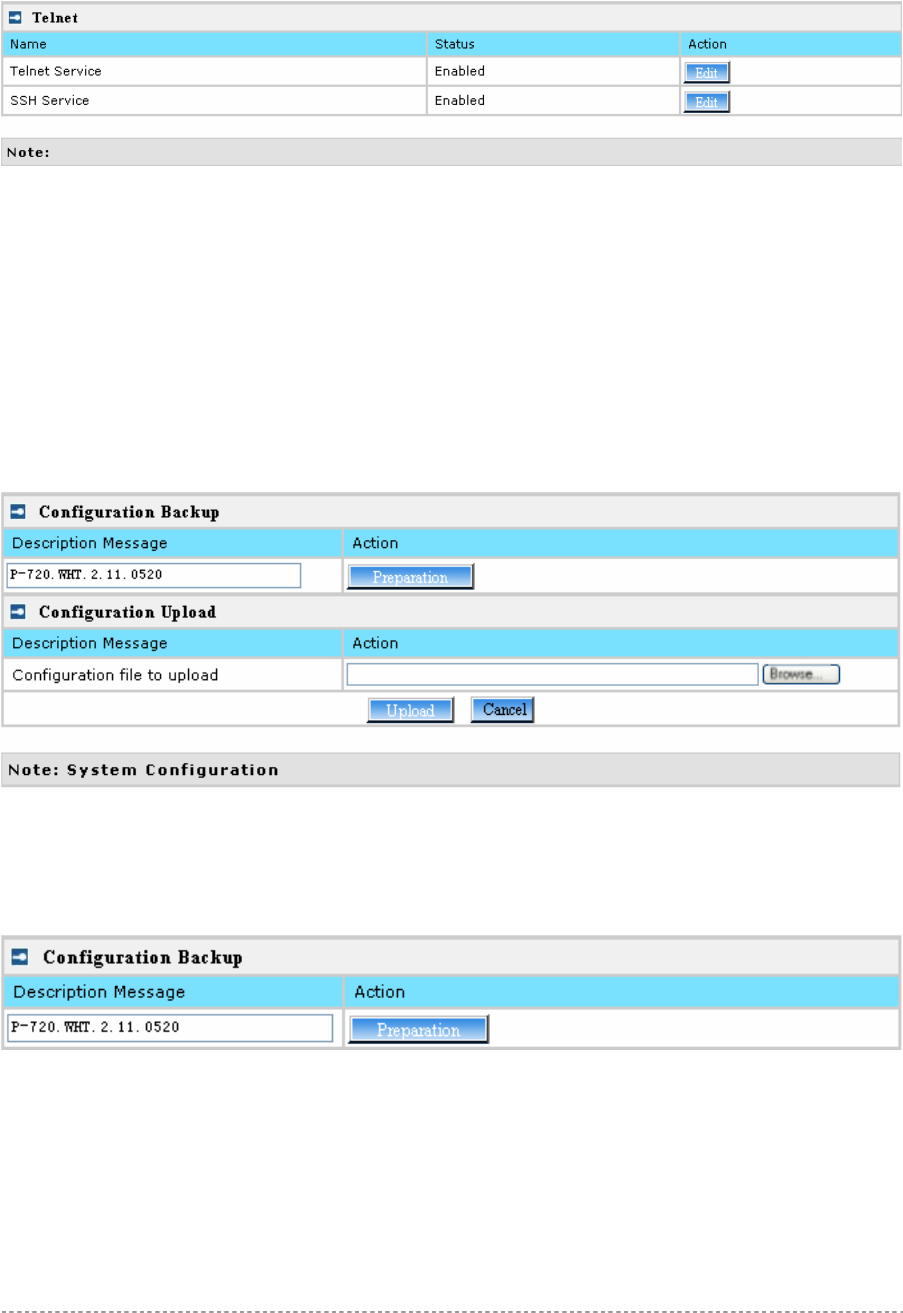
Task: Click Preparation in the lower Configuration Backup
Action: 419,1030
